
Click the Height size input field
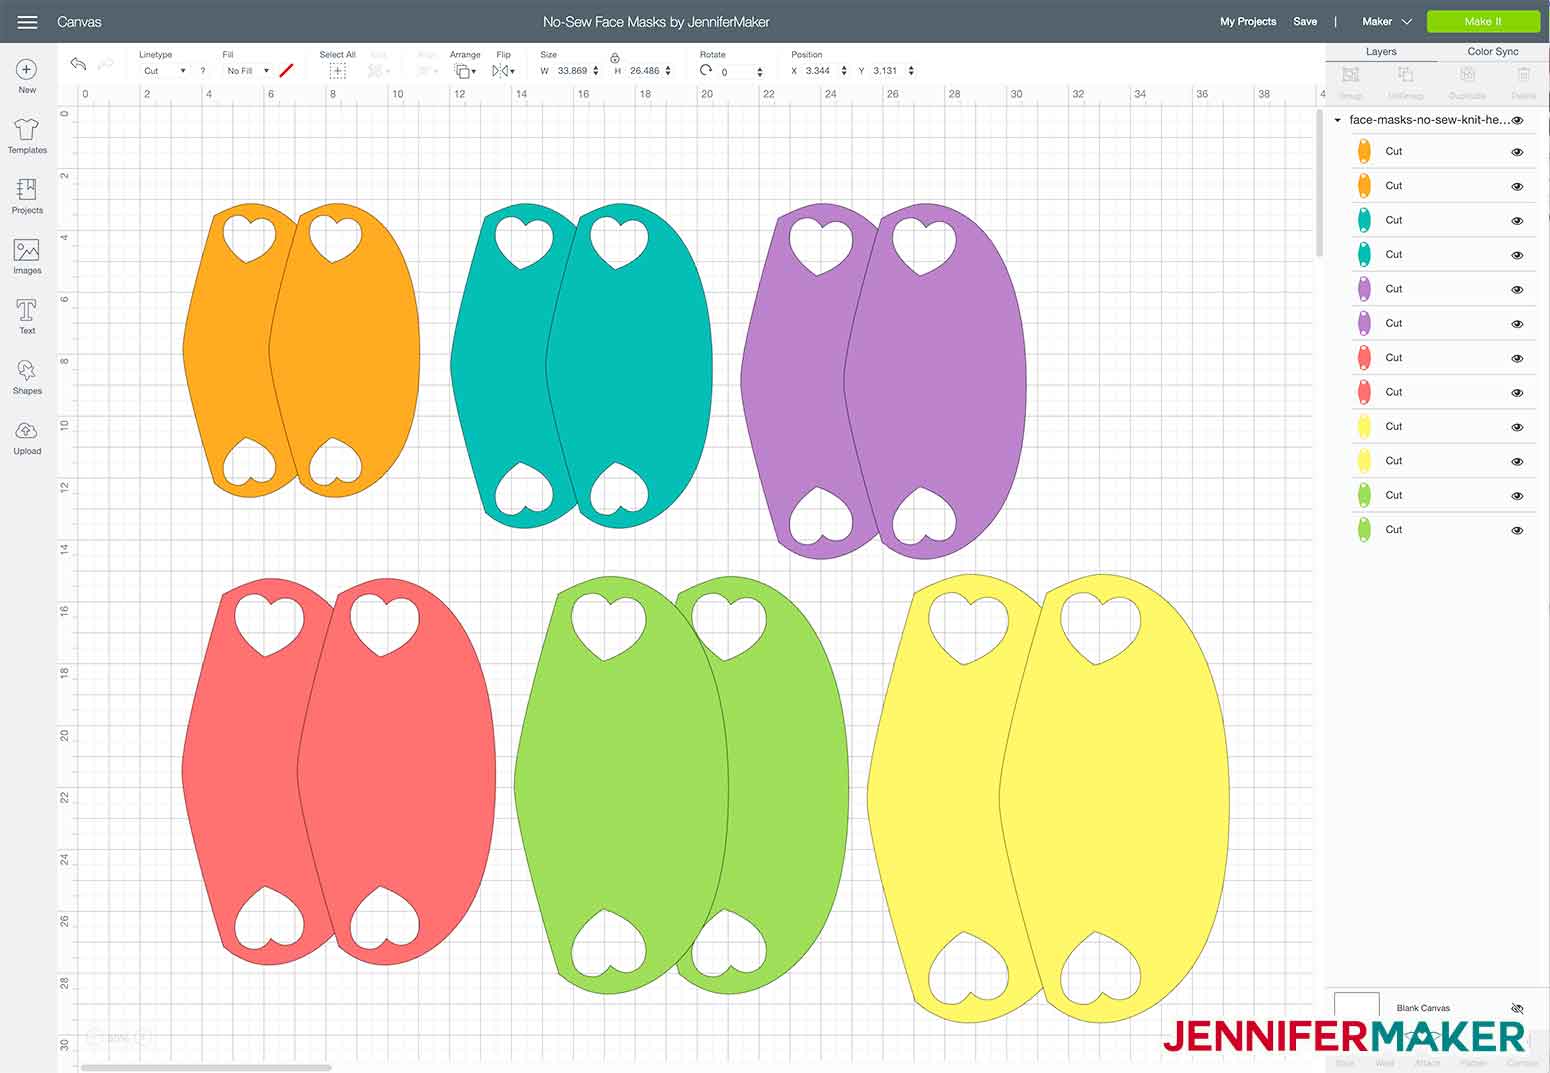(x=644, y=71)
